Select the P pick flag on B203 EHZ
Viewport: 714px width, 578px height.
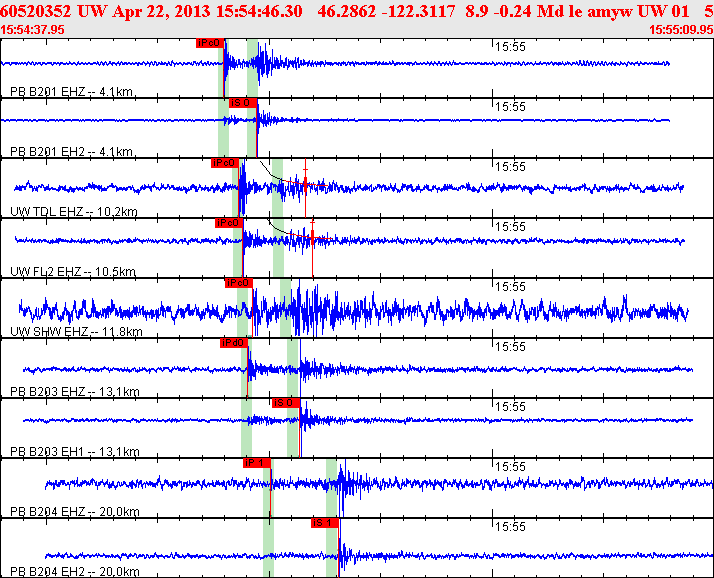point(232,343)
